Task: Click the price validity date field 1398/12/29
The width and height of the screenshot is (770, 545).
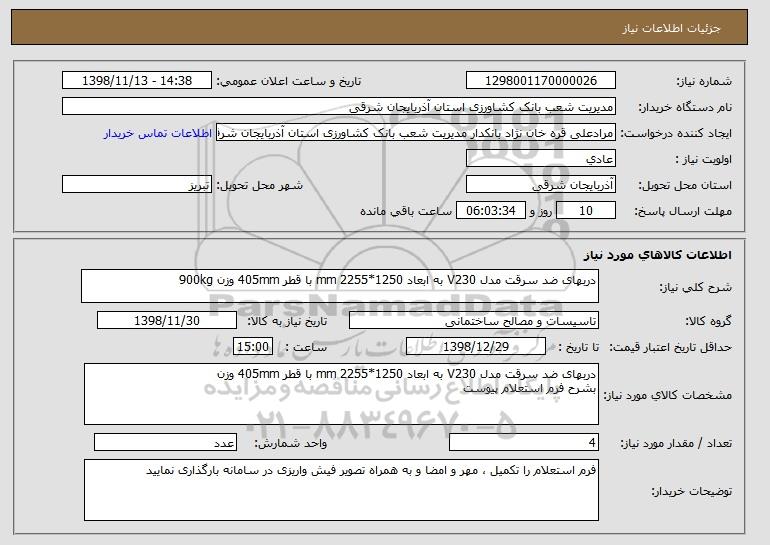Action: pos(476,347)
